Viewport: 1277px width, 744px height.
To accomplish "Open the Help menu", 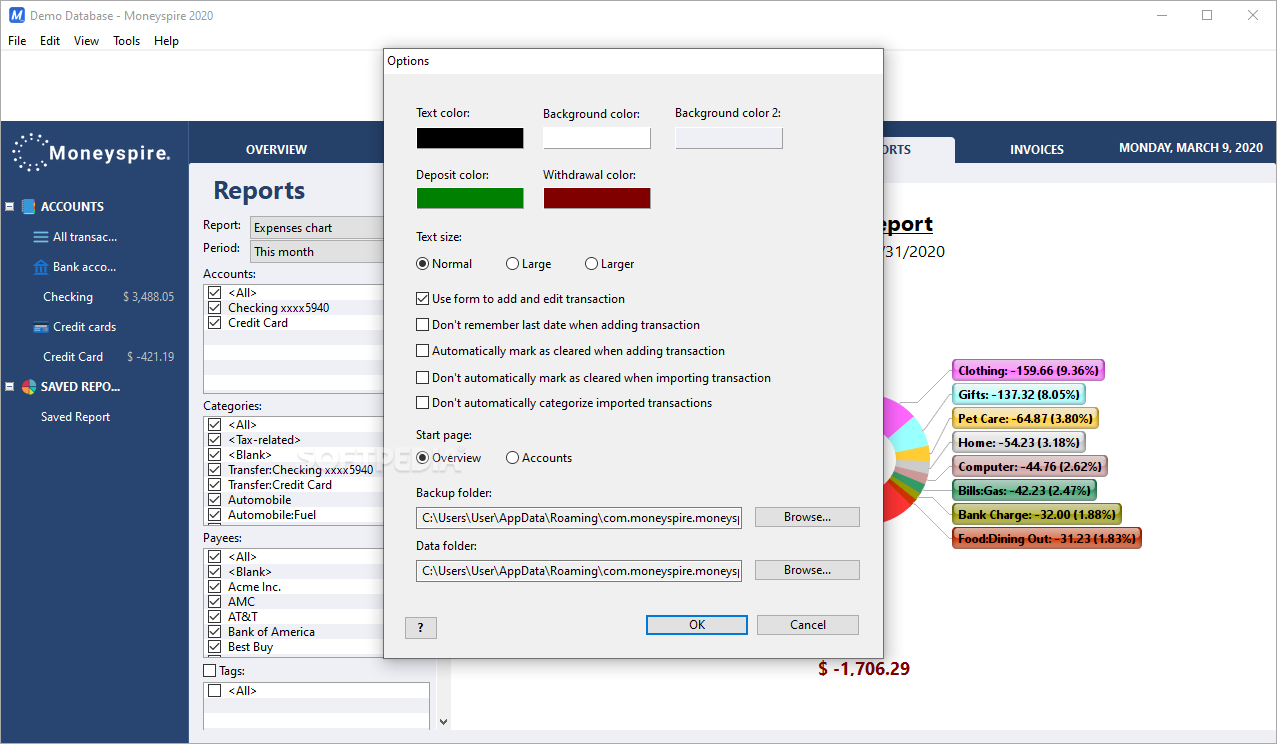I will [166, 41].
